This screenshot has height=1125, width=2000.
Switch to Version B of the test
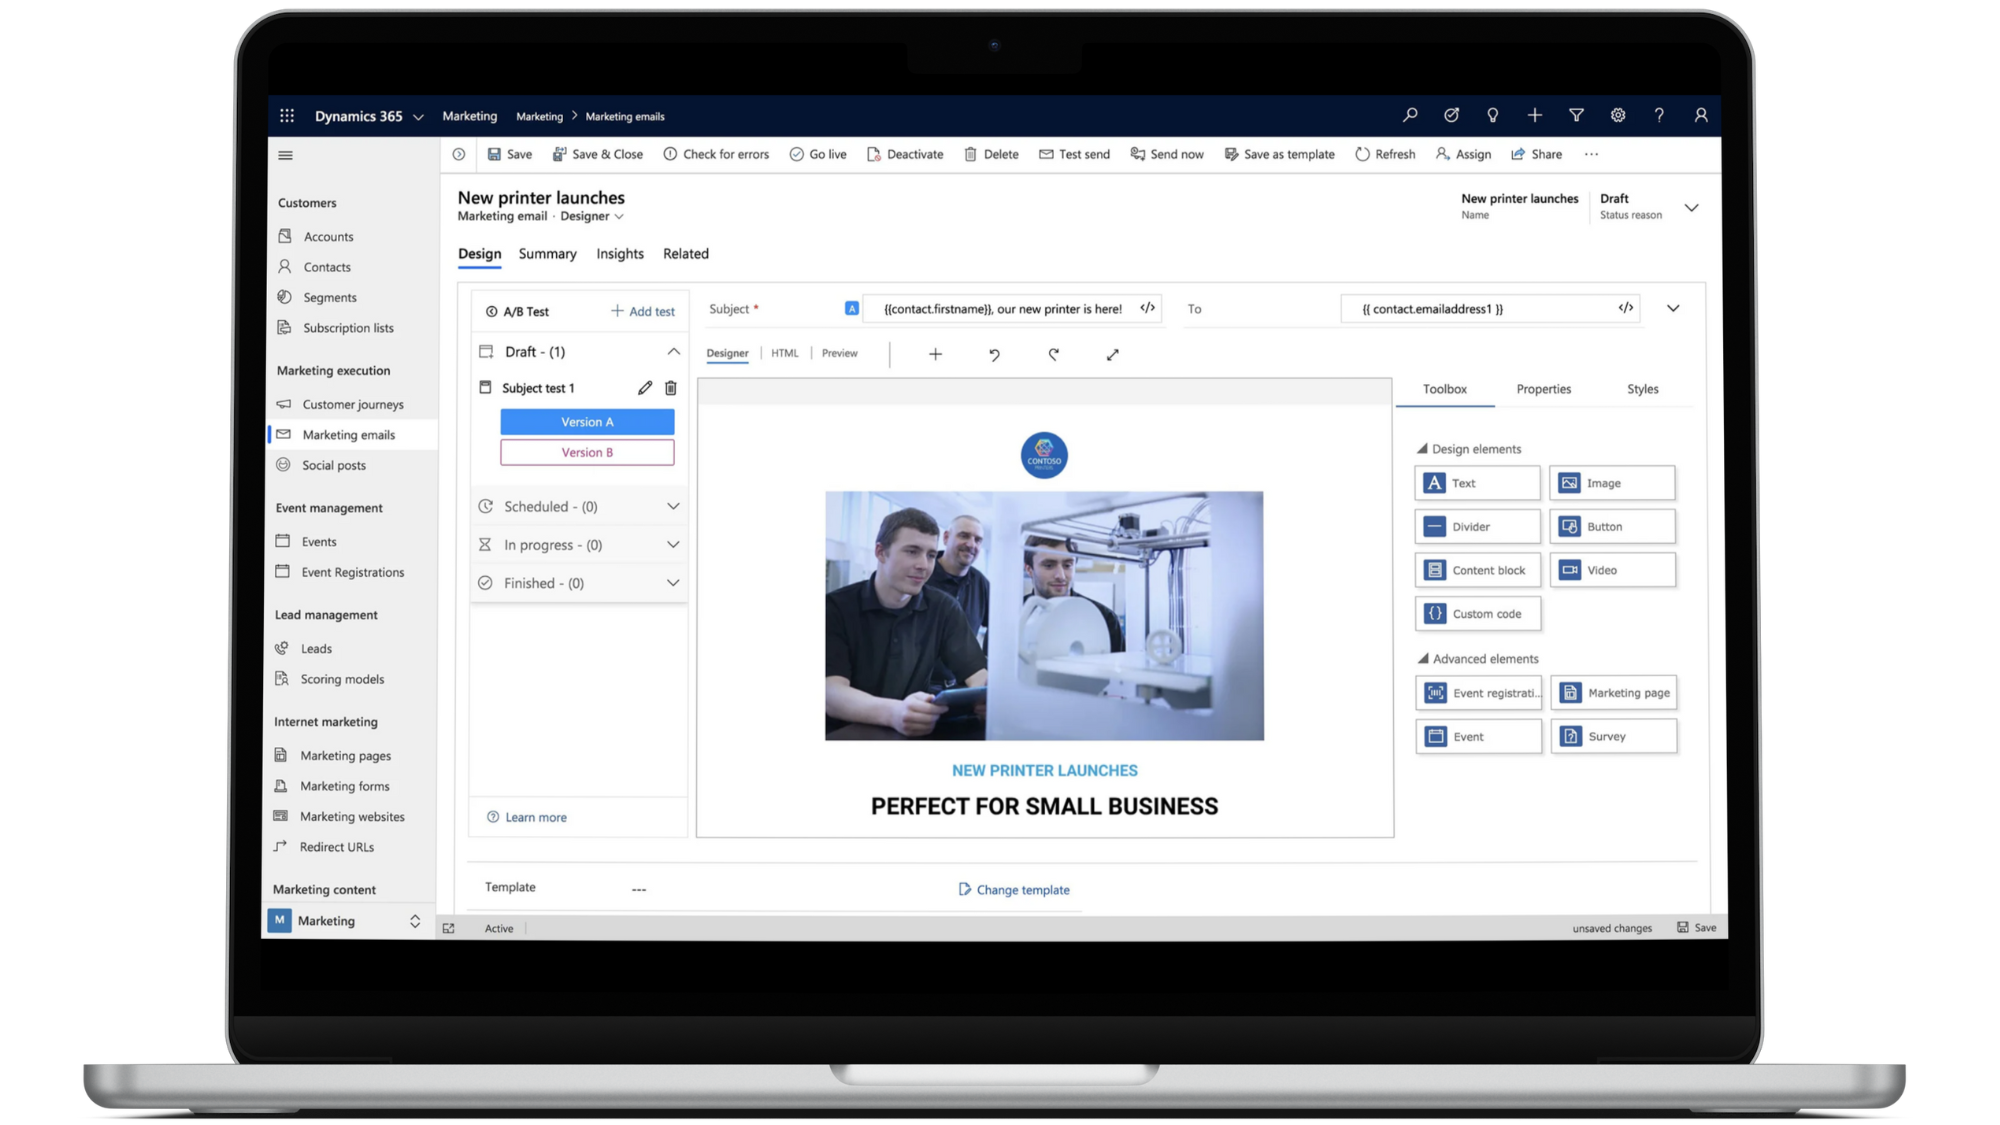point(587,453)
